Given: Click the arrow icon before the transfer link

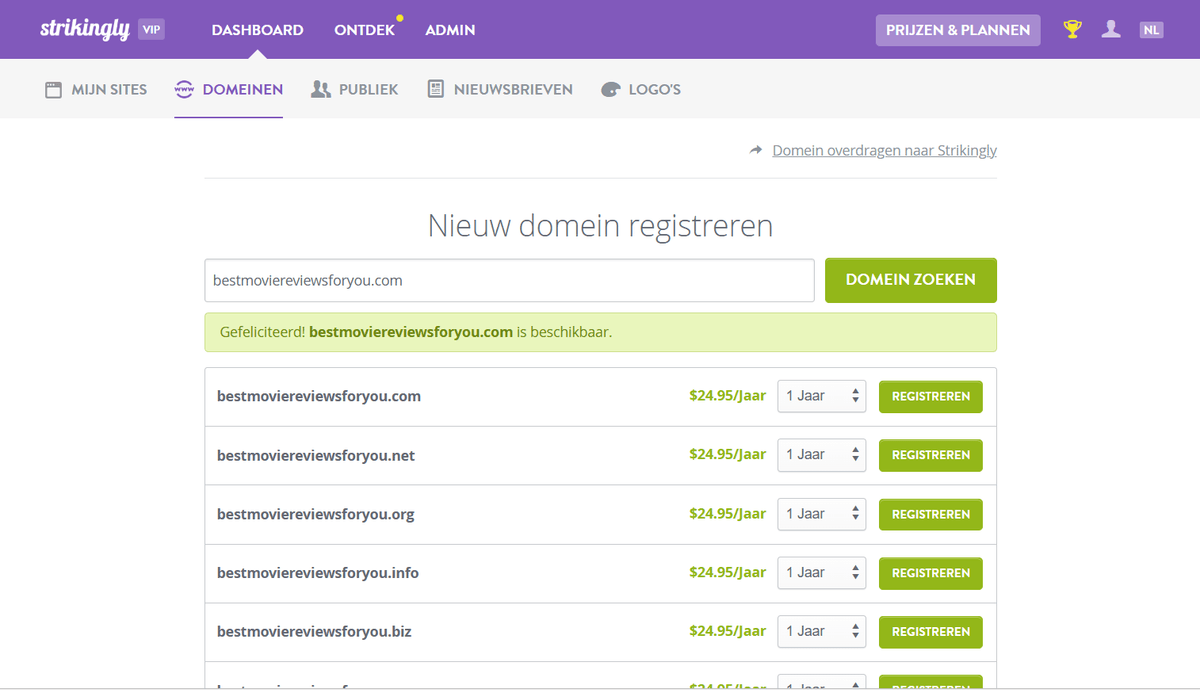Looking at the screenshot, I should click(757, 150).
